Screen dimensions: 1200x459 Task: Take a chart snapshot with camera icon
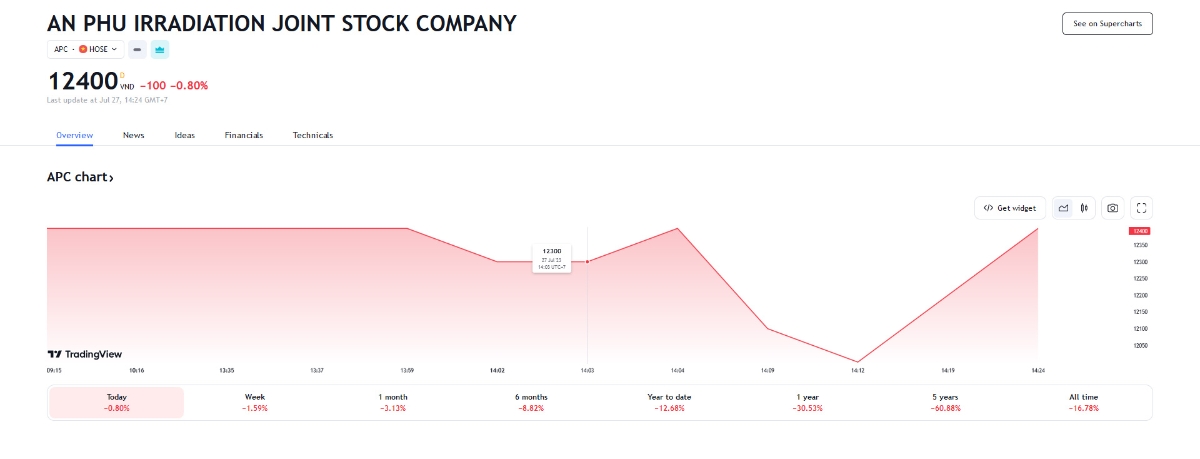[x=1112, y=208]
